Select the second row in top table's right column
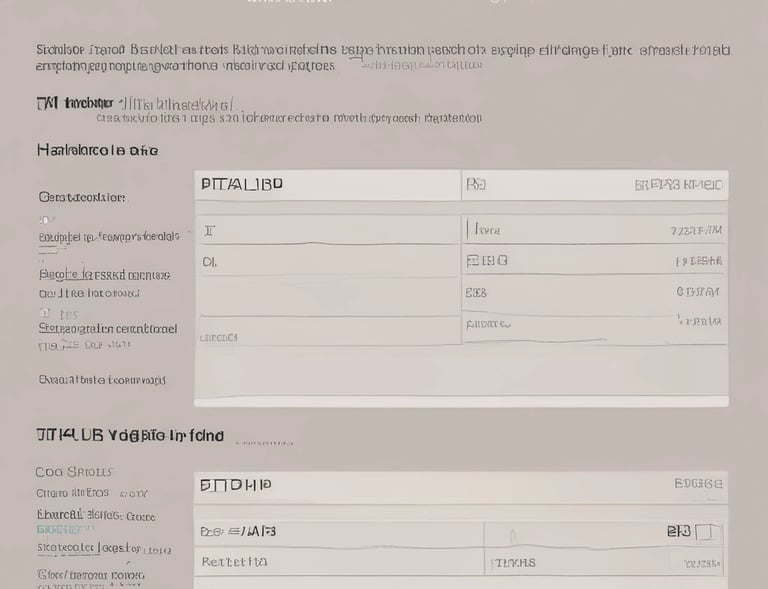 tap(594, 260)
